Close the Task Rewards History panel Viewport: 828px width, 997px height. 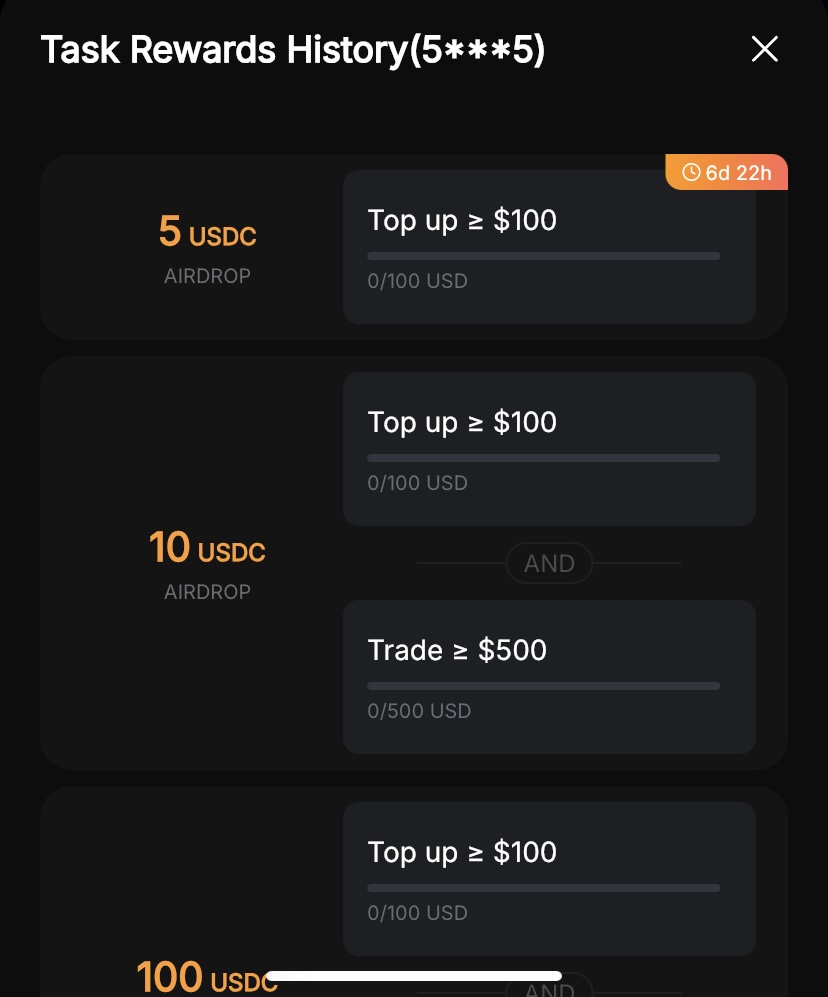pos(765,49)
